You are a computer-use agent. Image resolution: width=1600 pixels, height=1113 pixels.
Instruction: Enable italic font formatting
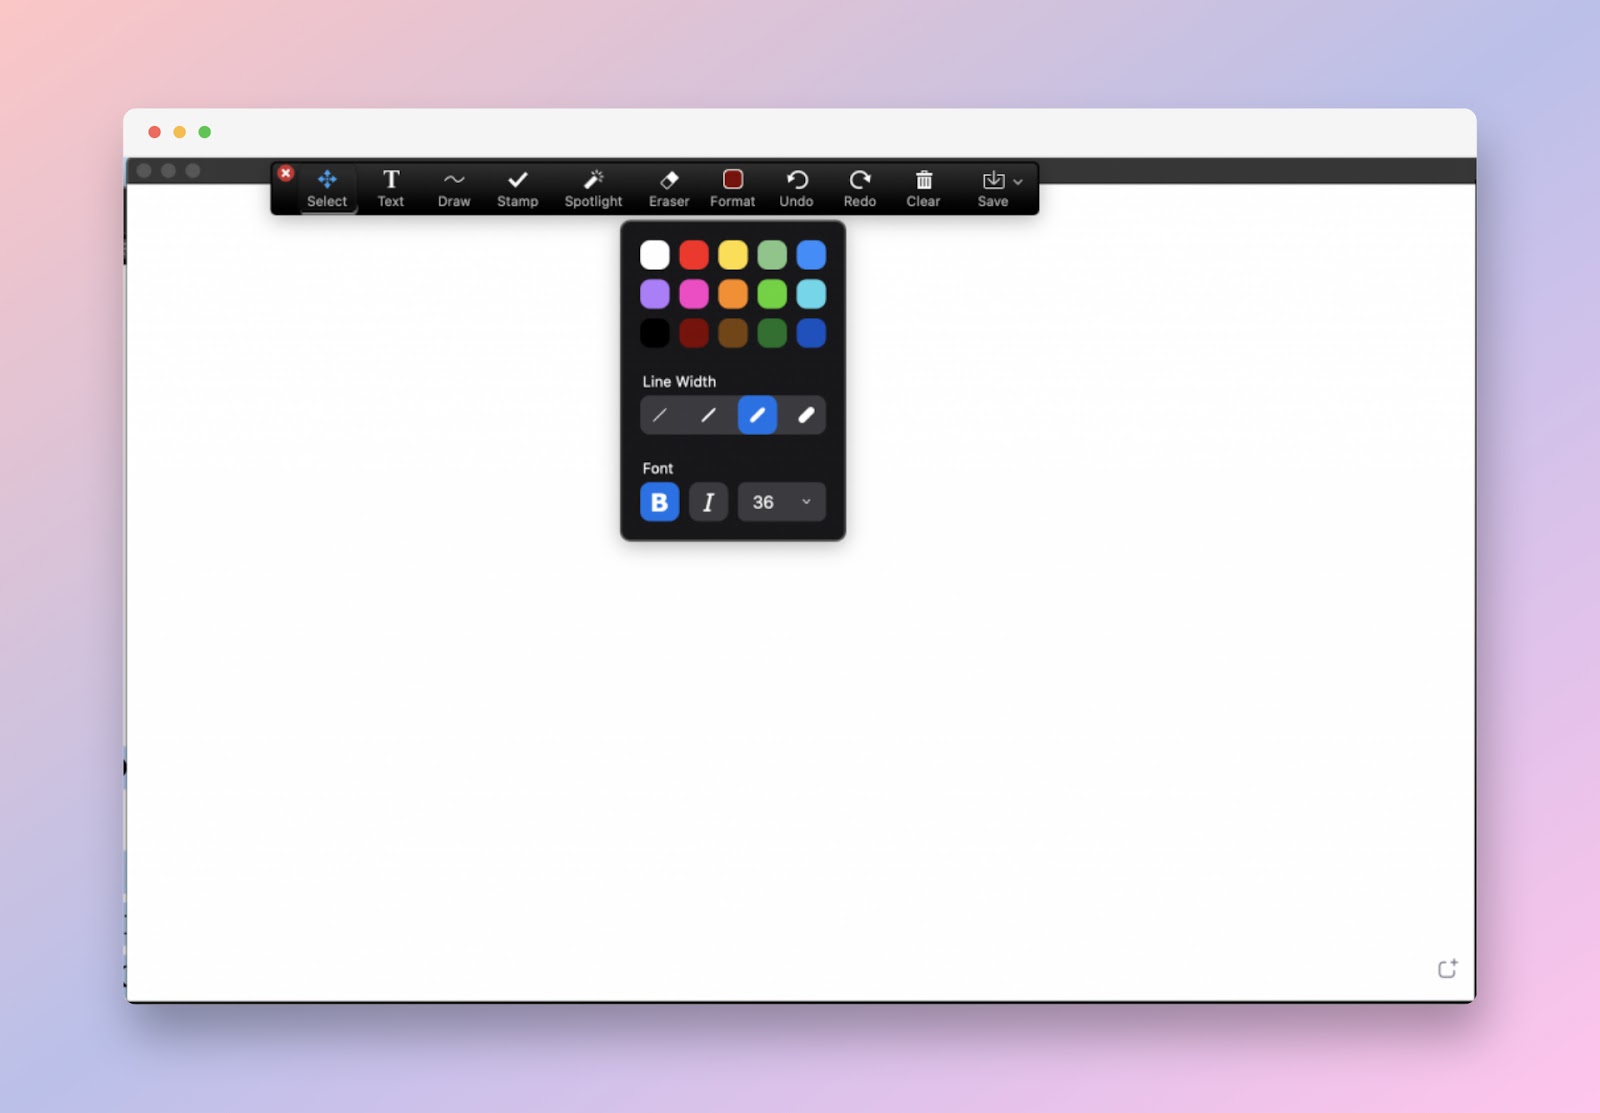coord(709,502)
